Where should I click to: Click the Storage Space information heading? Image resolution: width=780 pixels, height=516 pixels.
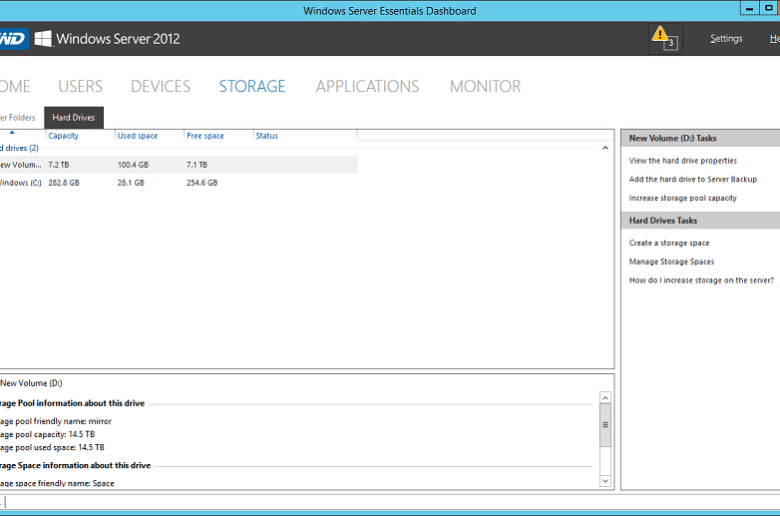tap(75, 465)
